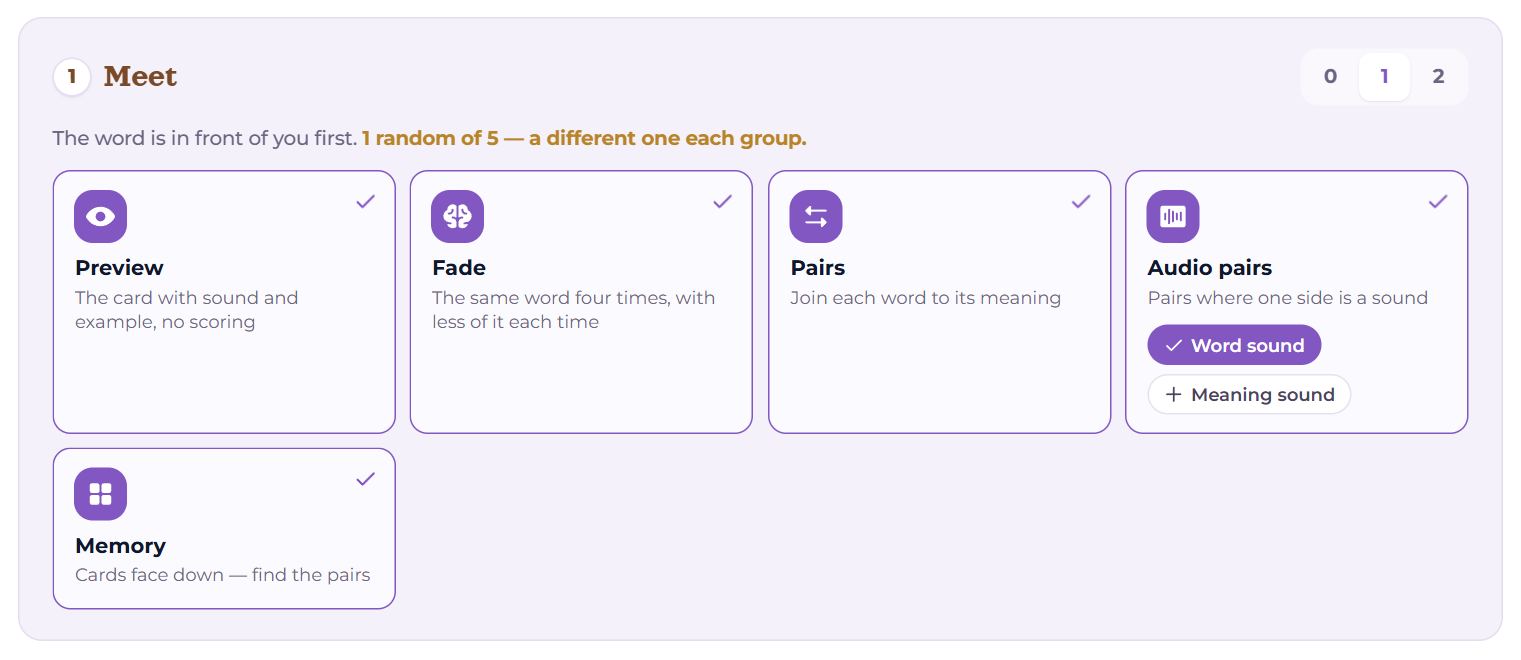Enable the Meaning sound option
The height and width of the screenshot is (660, 1521).
coord(1249,395)
